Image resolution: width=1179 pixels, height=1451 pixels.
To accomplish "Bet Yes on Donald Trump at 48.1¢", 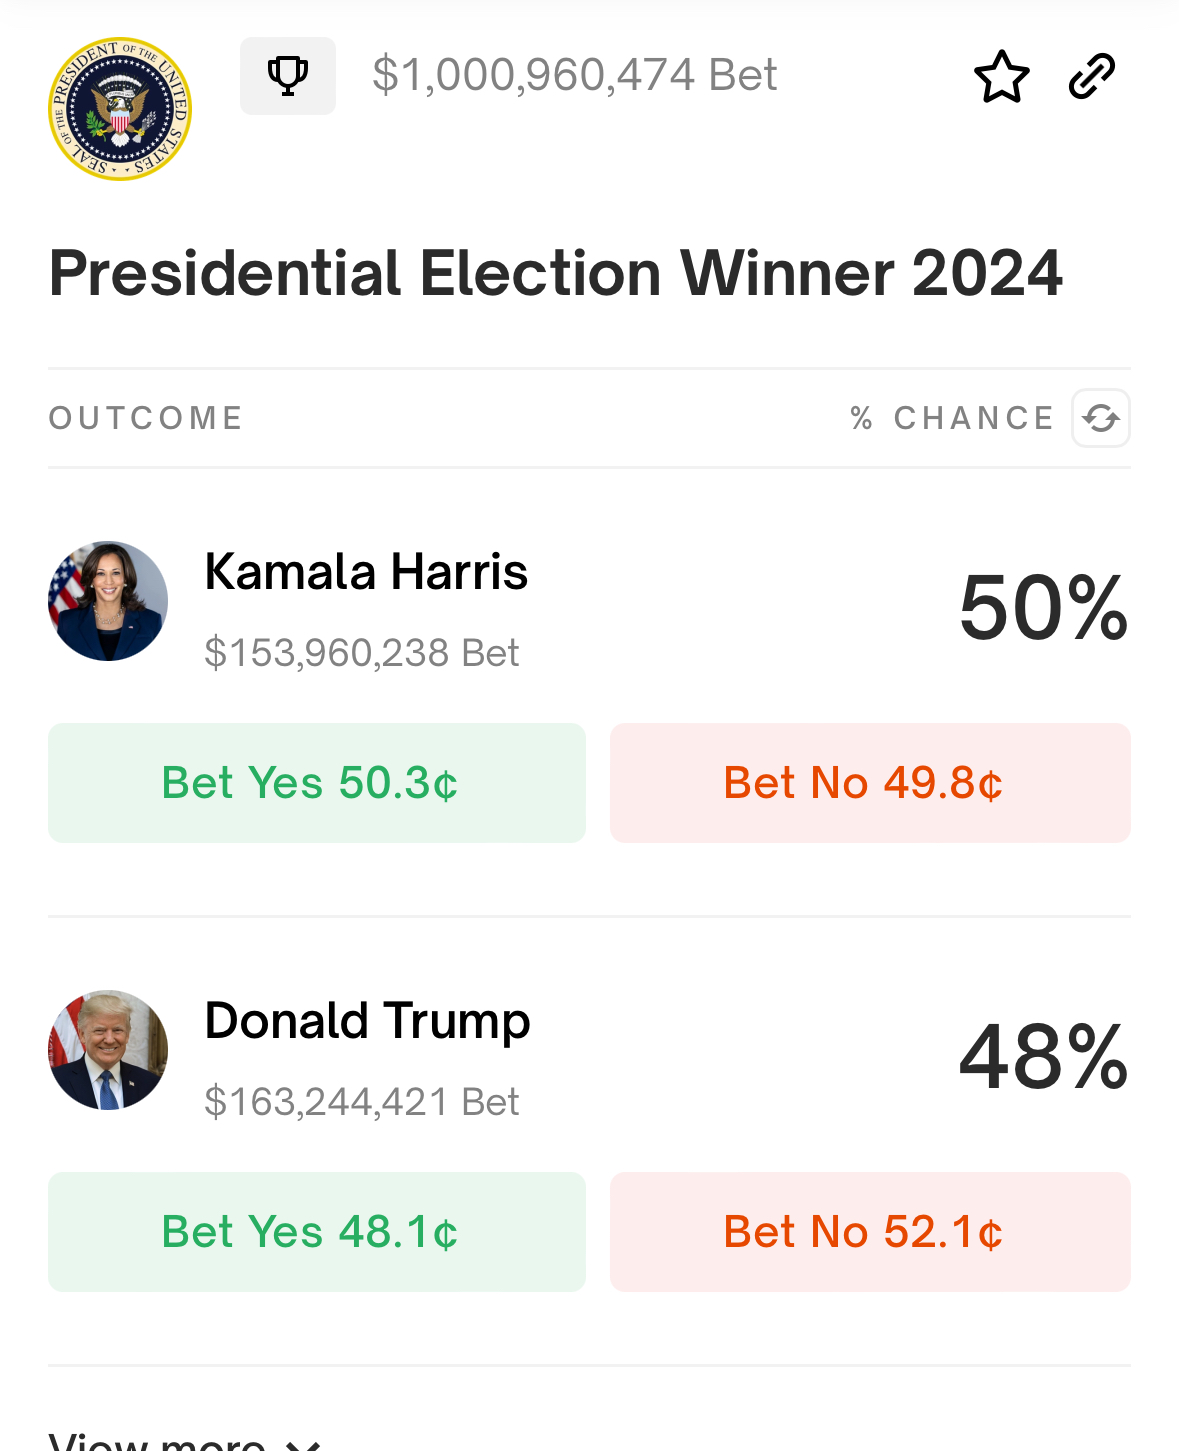I will [317, 1232].
